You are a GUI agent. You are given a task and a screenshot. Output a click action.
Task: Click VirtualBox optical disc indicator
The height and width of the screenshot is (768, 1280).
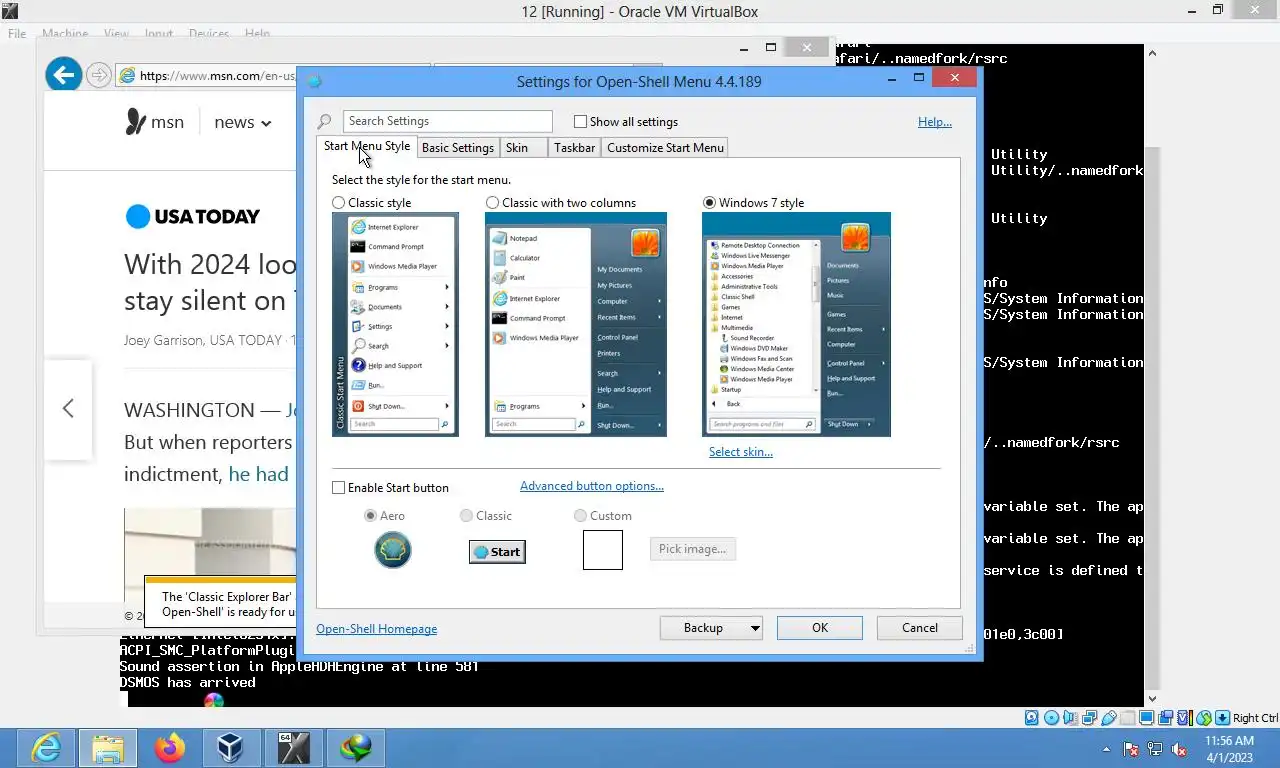click(1051, 718)
